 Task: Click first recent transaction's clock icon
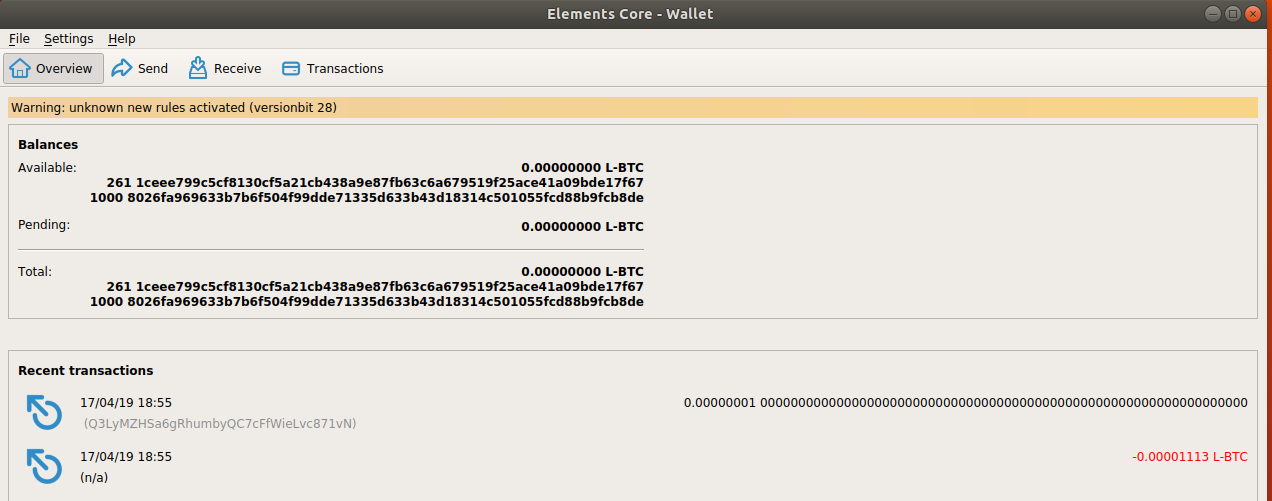pyautogui.click(x=44, y=413)
